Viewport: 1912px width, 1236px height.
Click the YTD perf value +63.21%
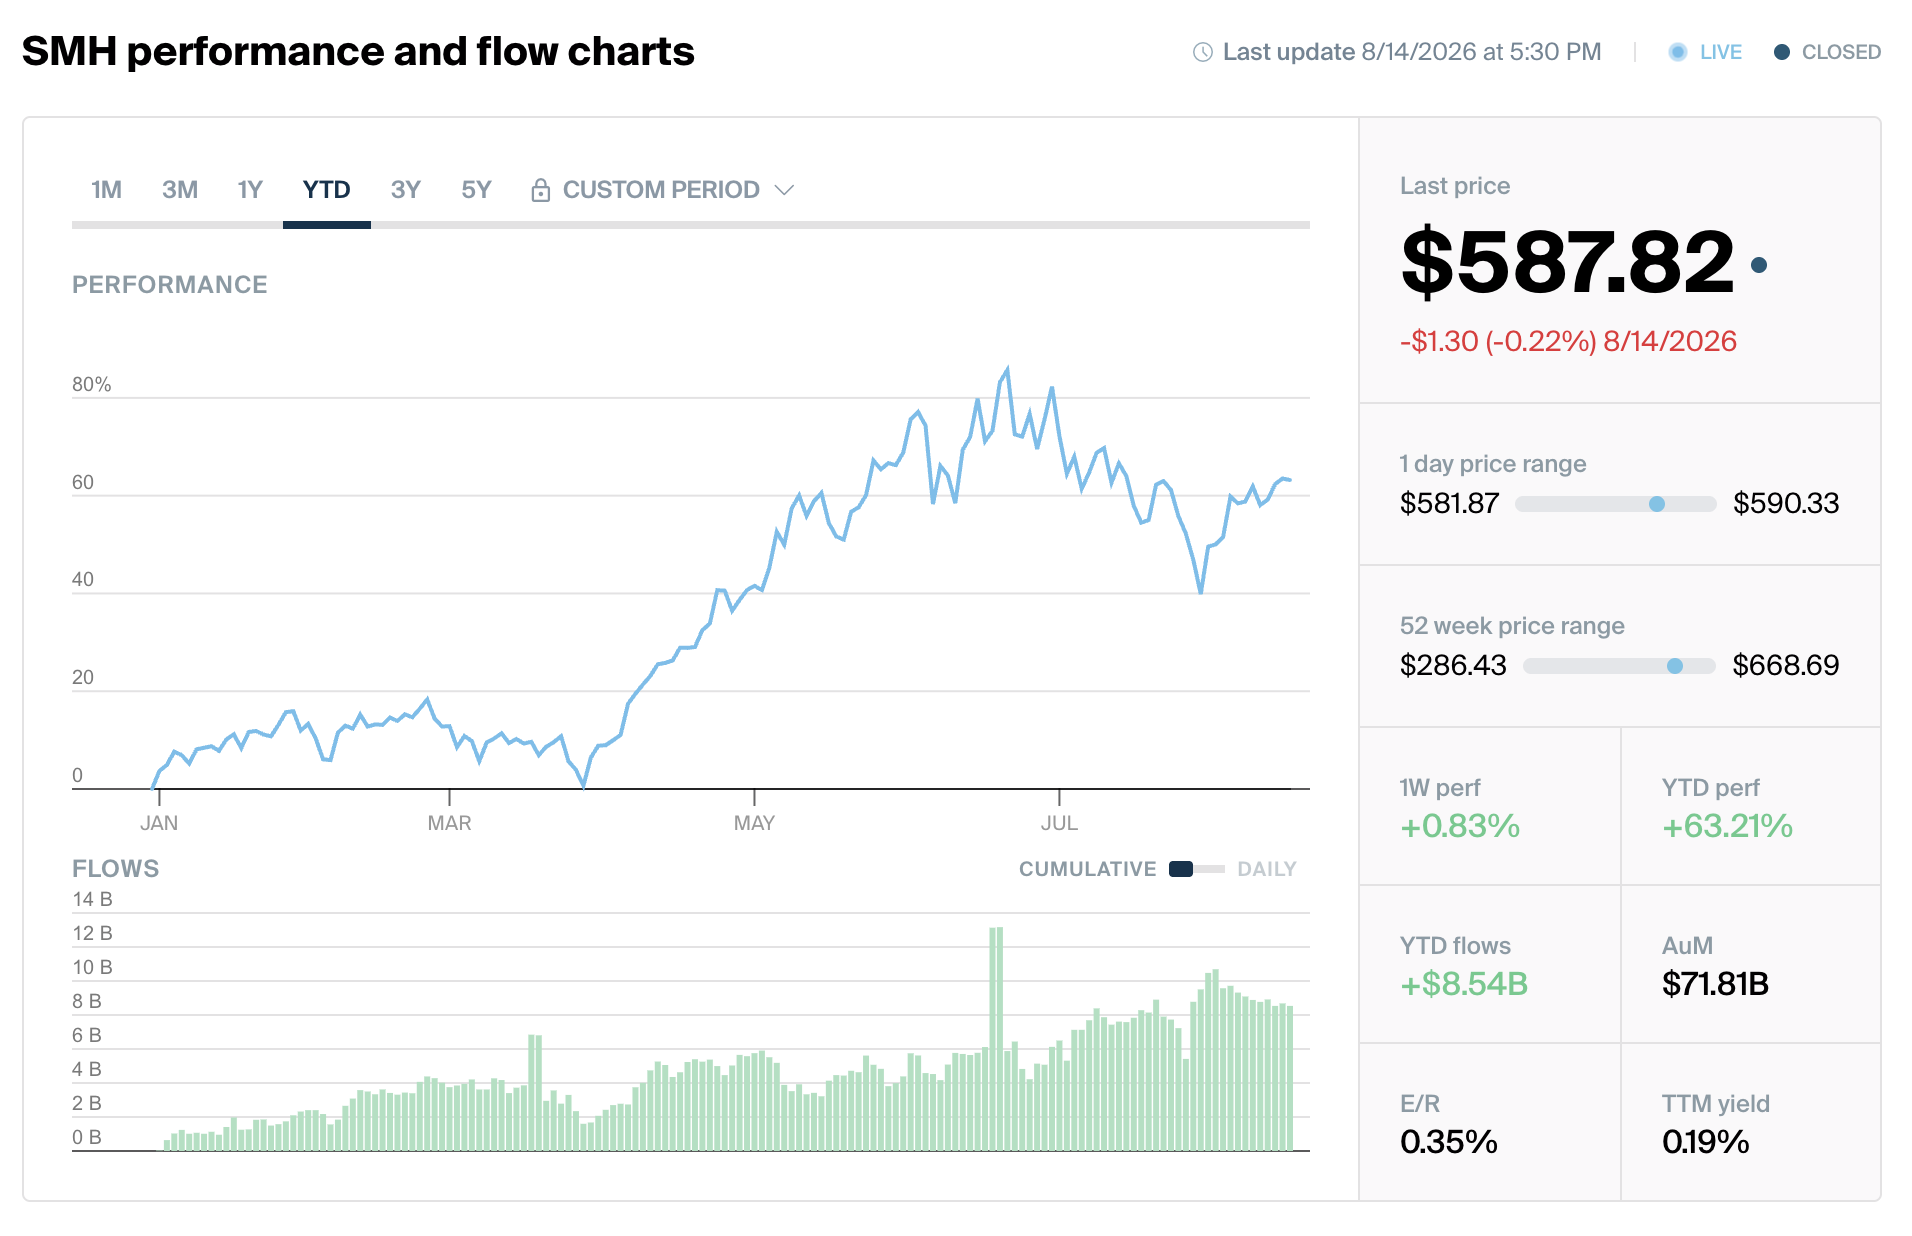1727,826
